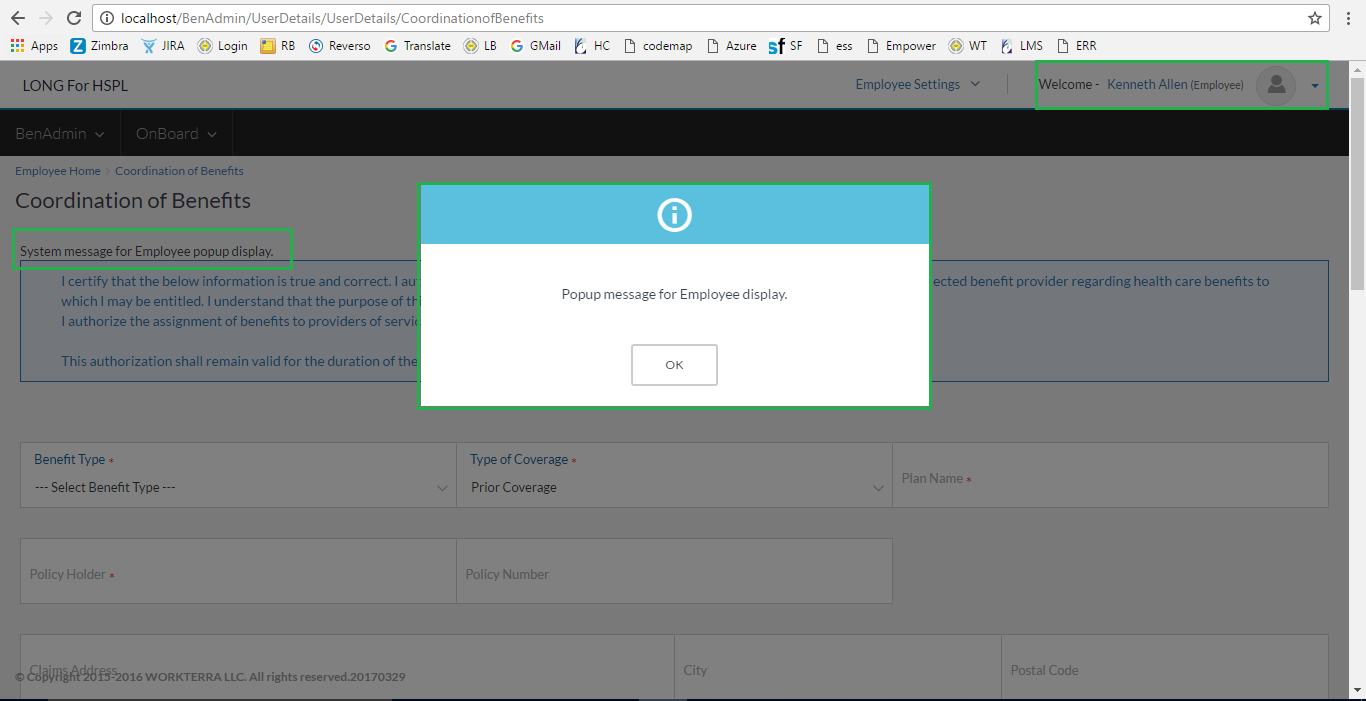Reload the page with refresh icon
Viewport: 1366px width, 701px height.
[x=73, y=18]
